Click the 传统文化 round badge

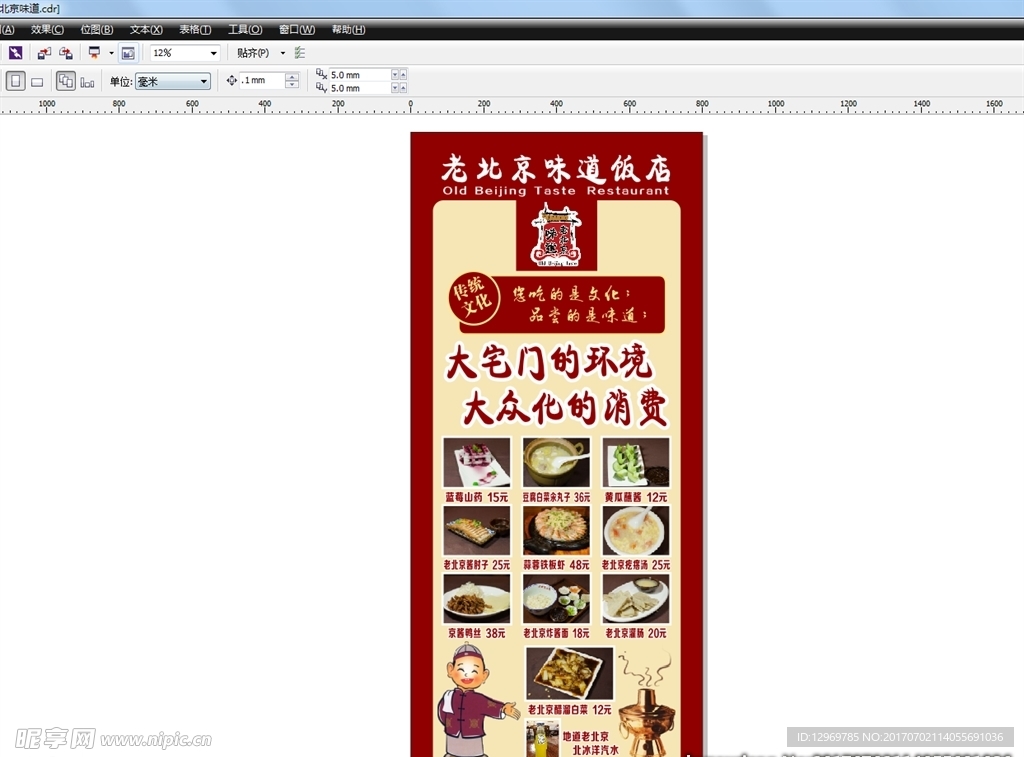tap(474, 298)
